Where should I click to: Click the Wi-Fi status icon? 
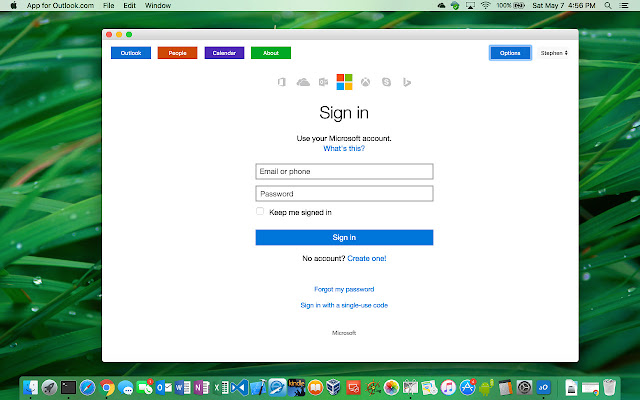[x=485, y=6]
